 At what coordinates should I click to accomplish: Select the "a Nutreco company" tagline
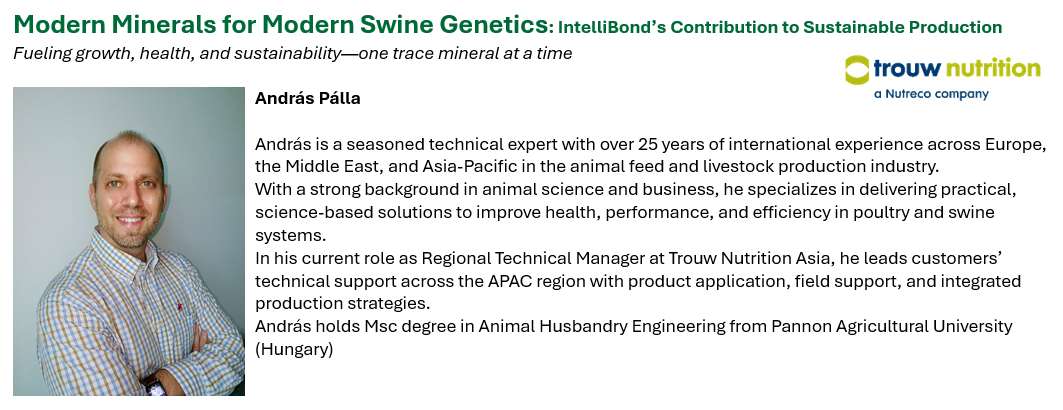(930, 94)
